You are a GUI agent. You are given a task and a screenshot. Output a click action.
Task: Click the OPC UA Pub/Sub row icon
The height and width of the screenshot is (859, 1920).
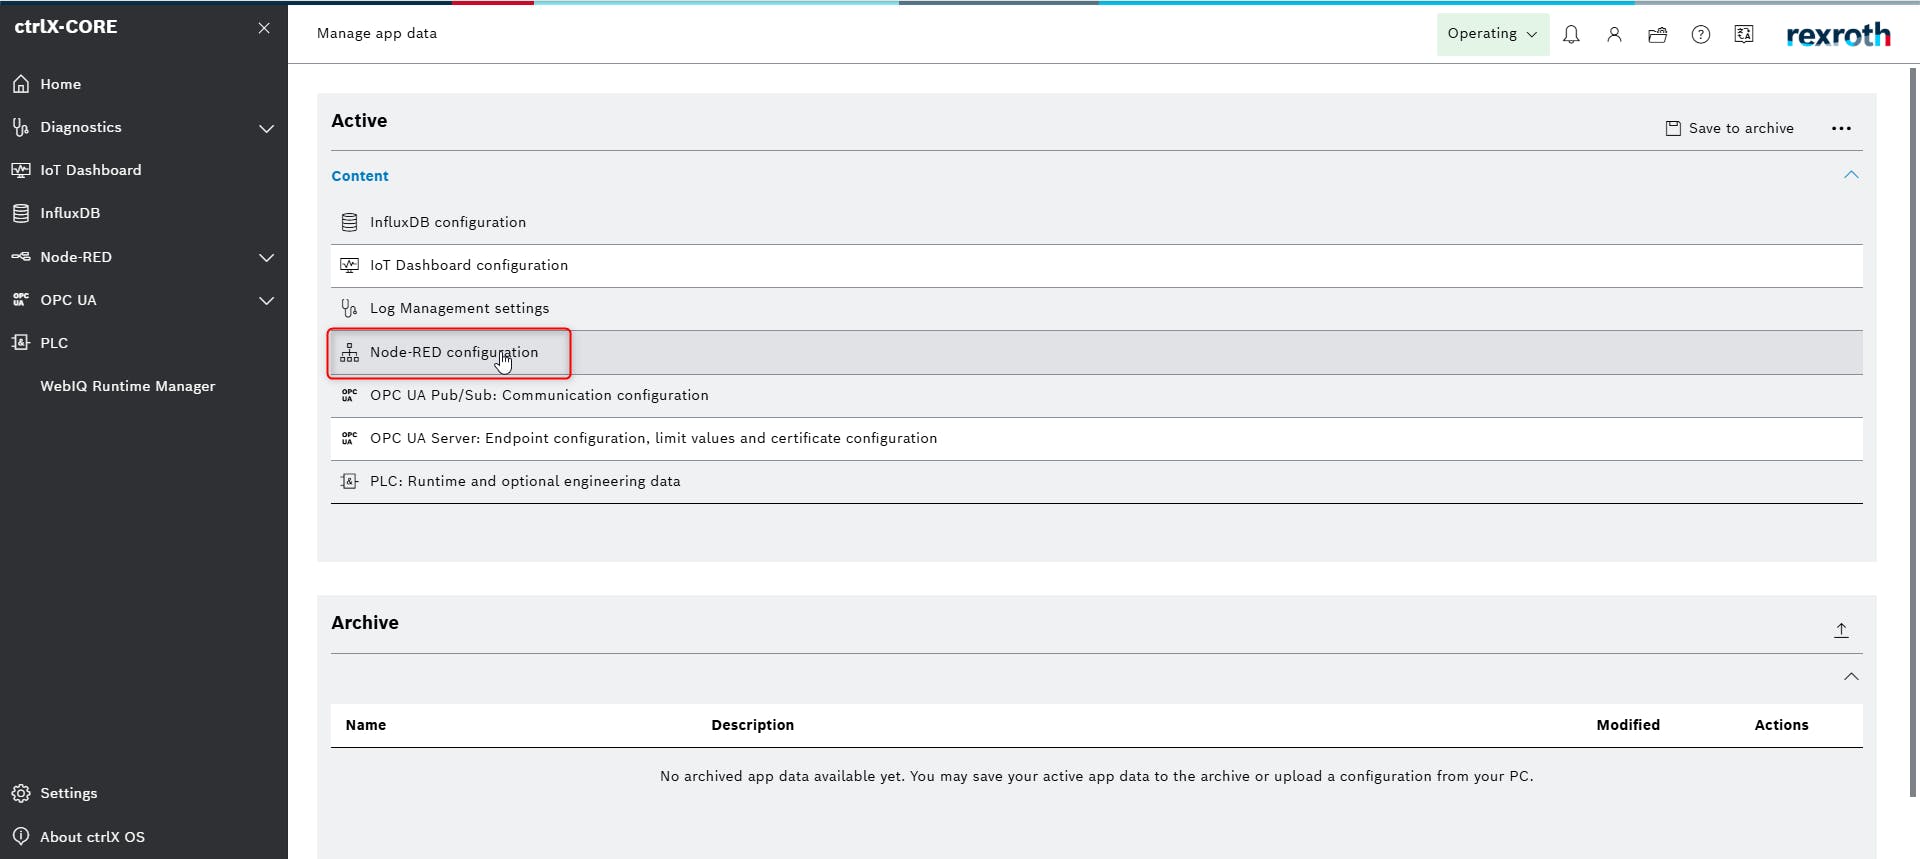point(349,395)
